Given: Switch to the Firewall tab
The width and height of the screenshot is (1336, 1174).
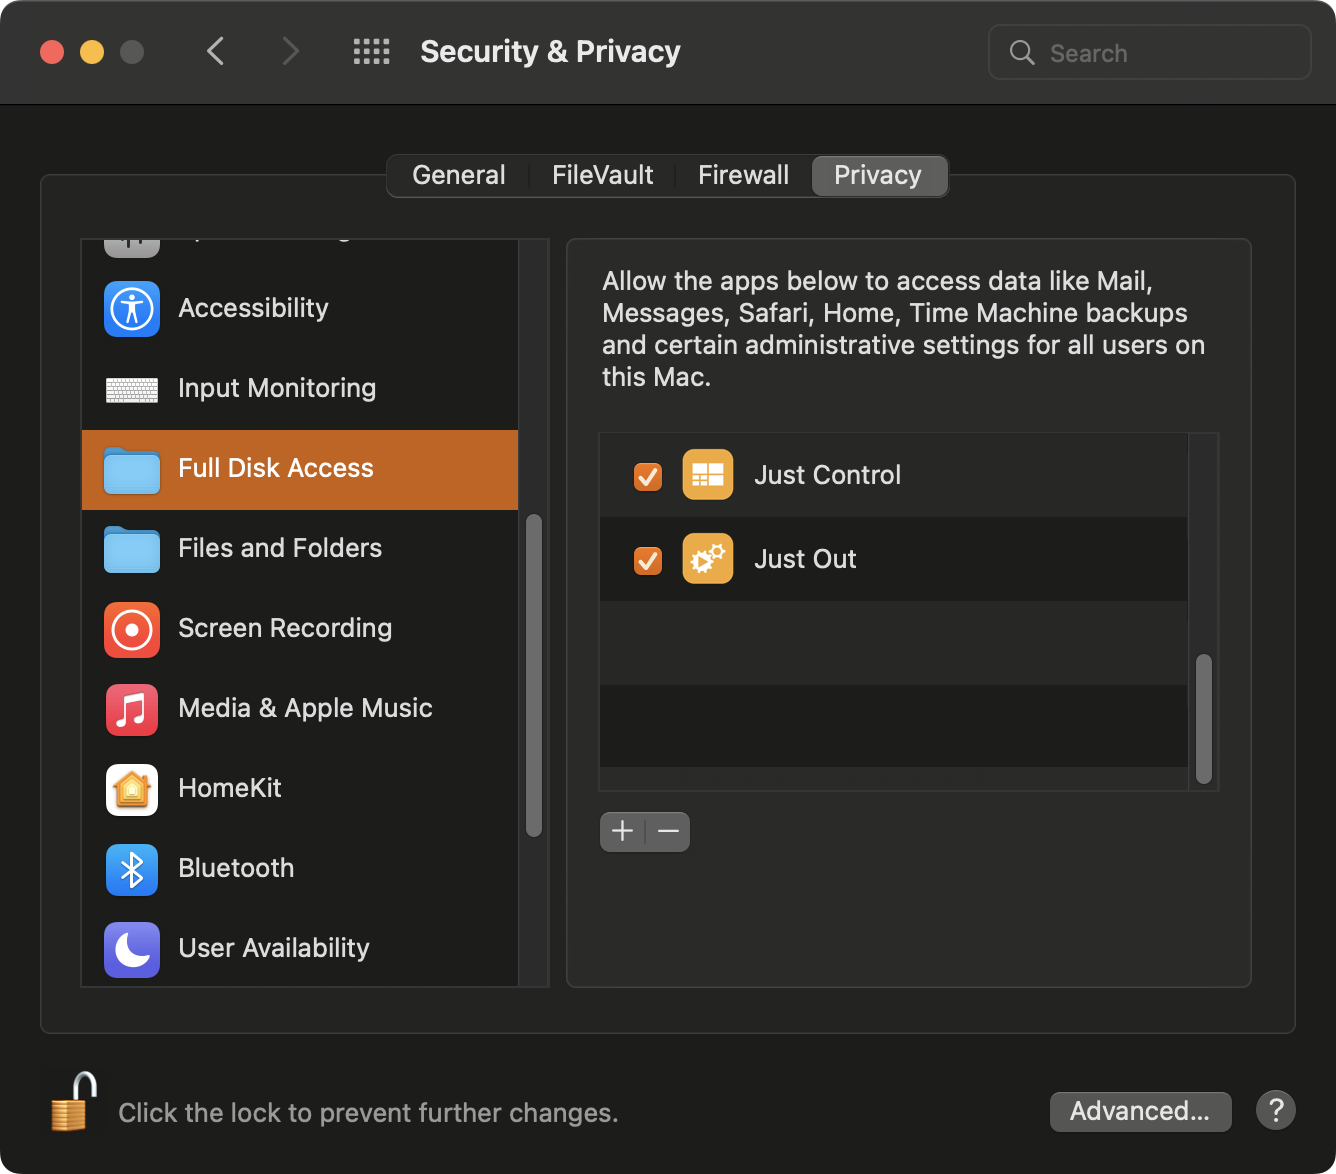Looking at the screenshot, I should click(x=744, y=176).
